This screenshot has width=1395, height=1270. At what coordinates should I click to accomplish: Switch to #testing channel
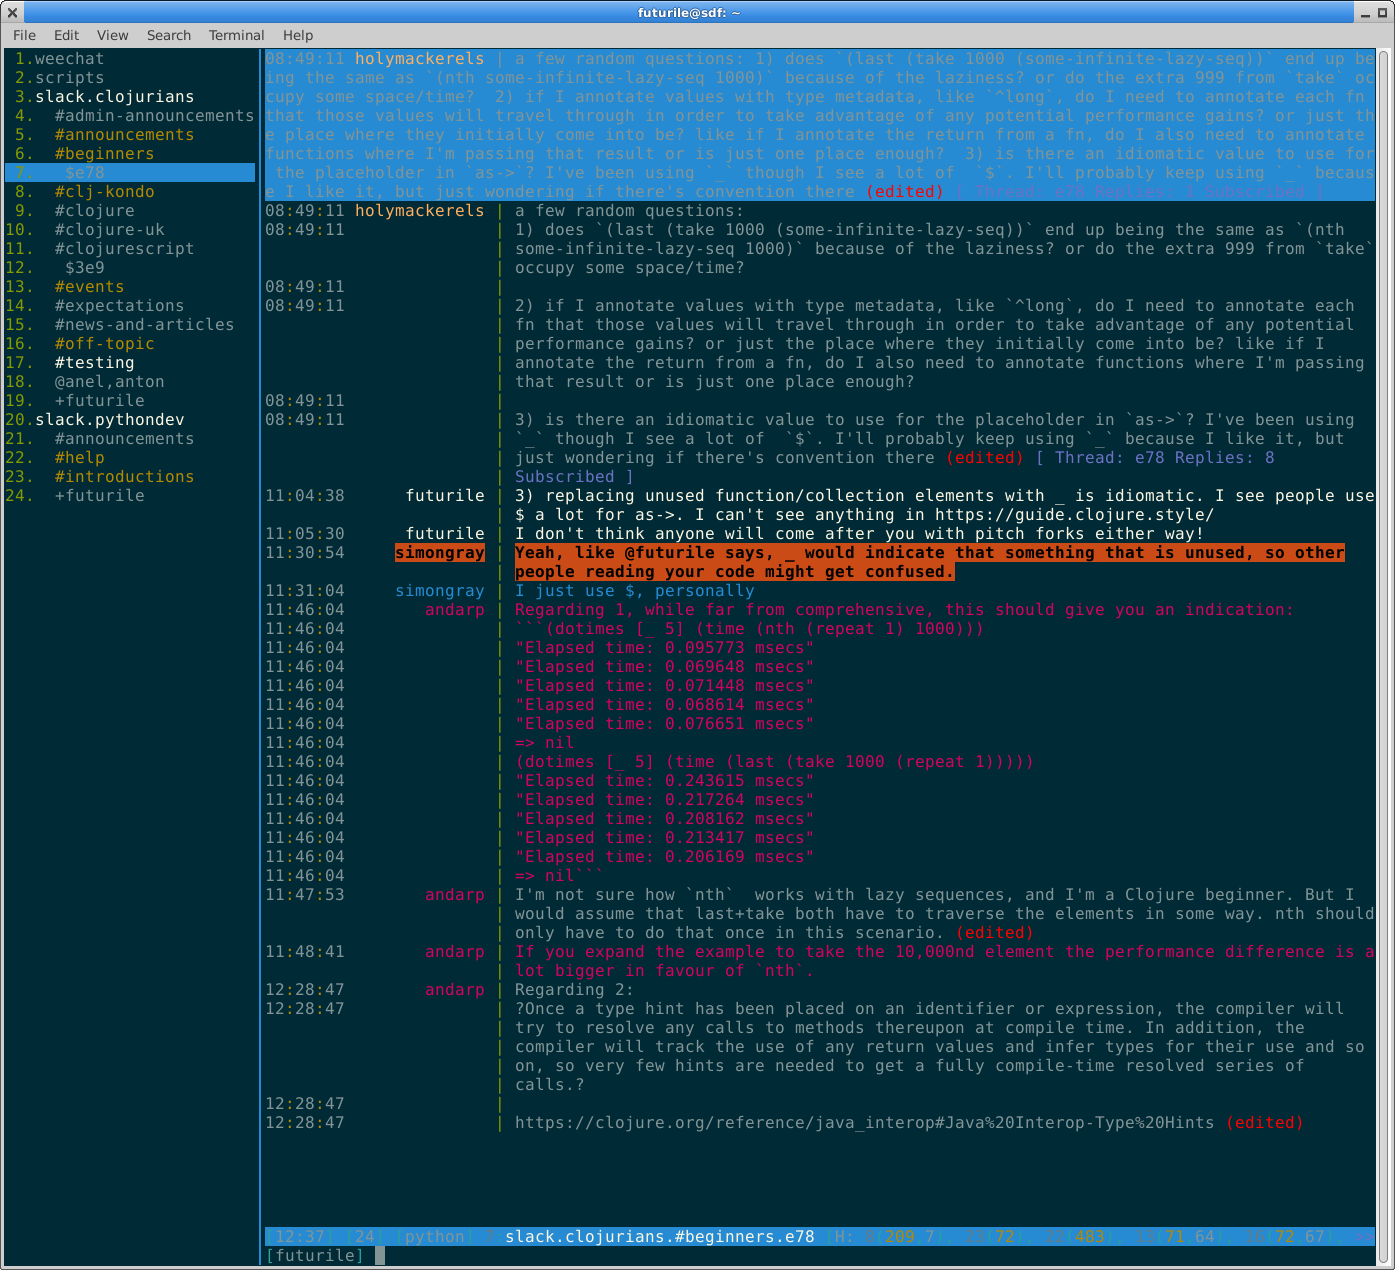tap(94, 363)
